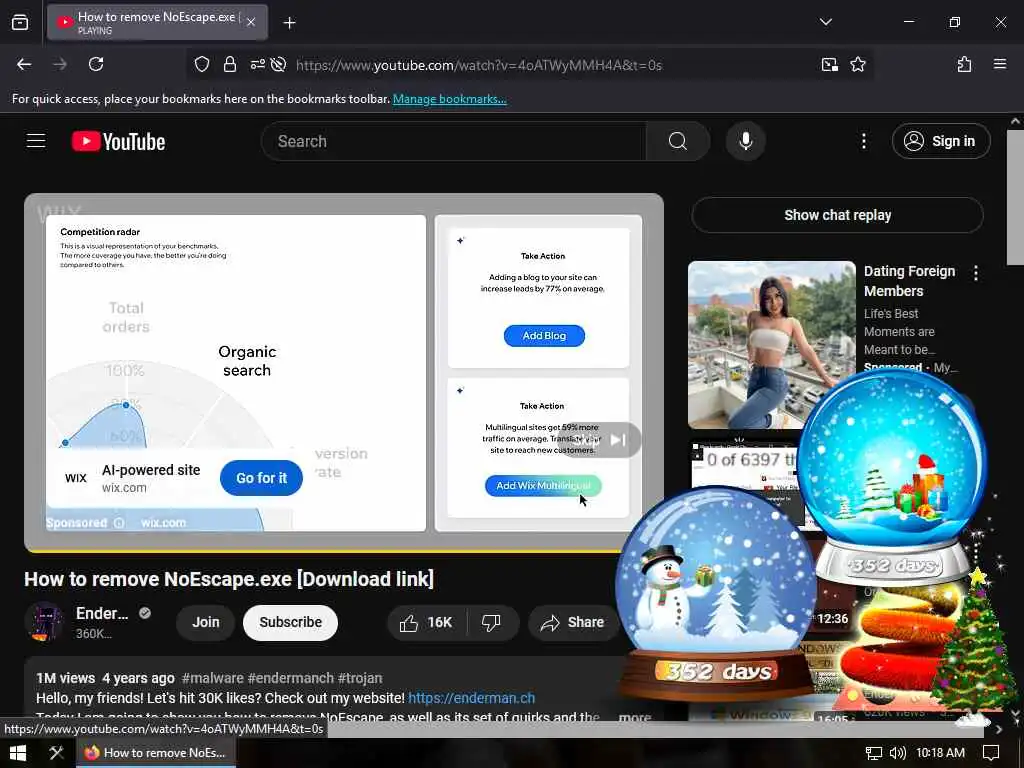Reload the current page
This screenshot has height=768, width=1024.
point(96,64)
